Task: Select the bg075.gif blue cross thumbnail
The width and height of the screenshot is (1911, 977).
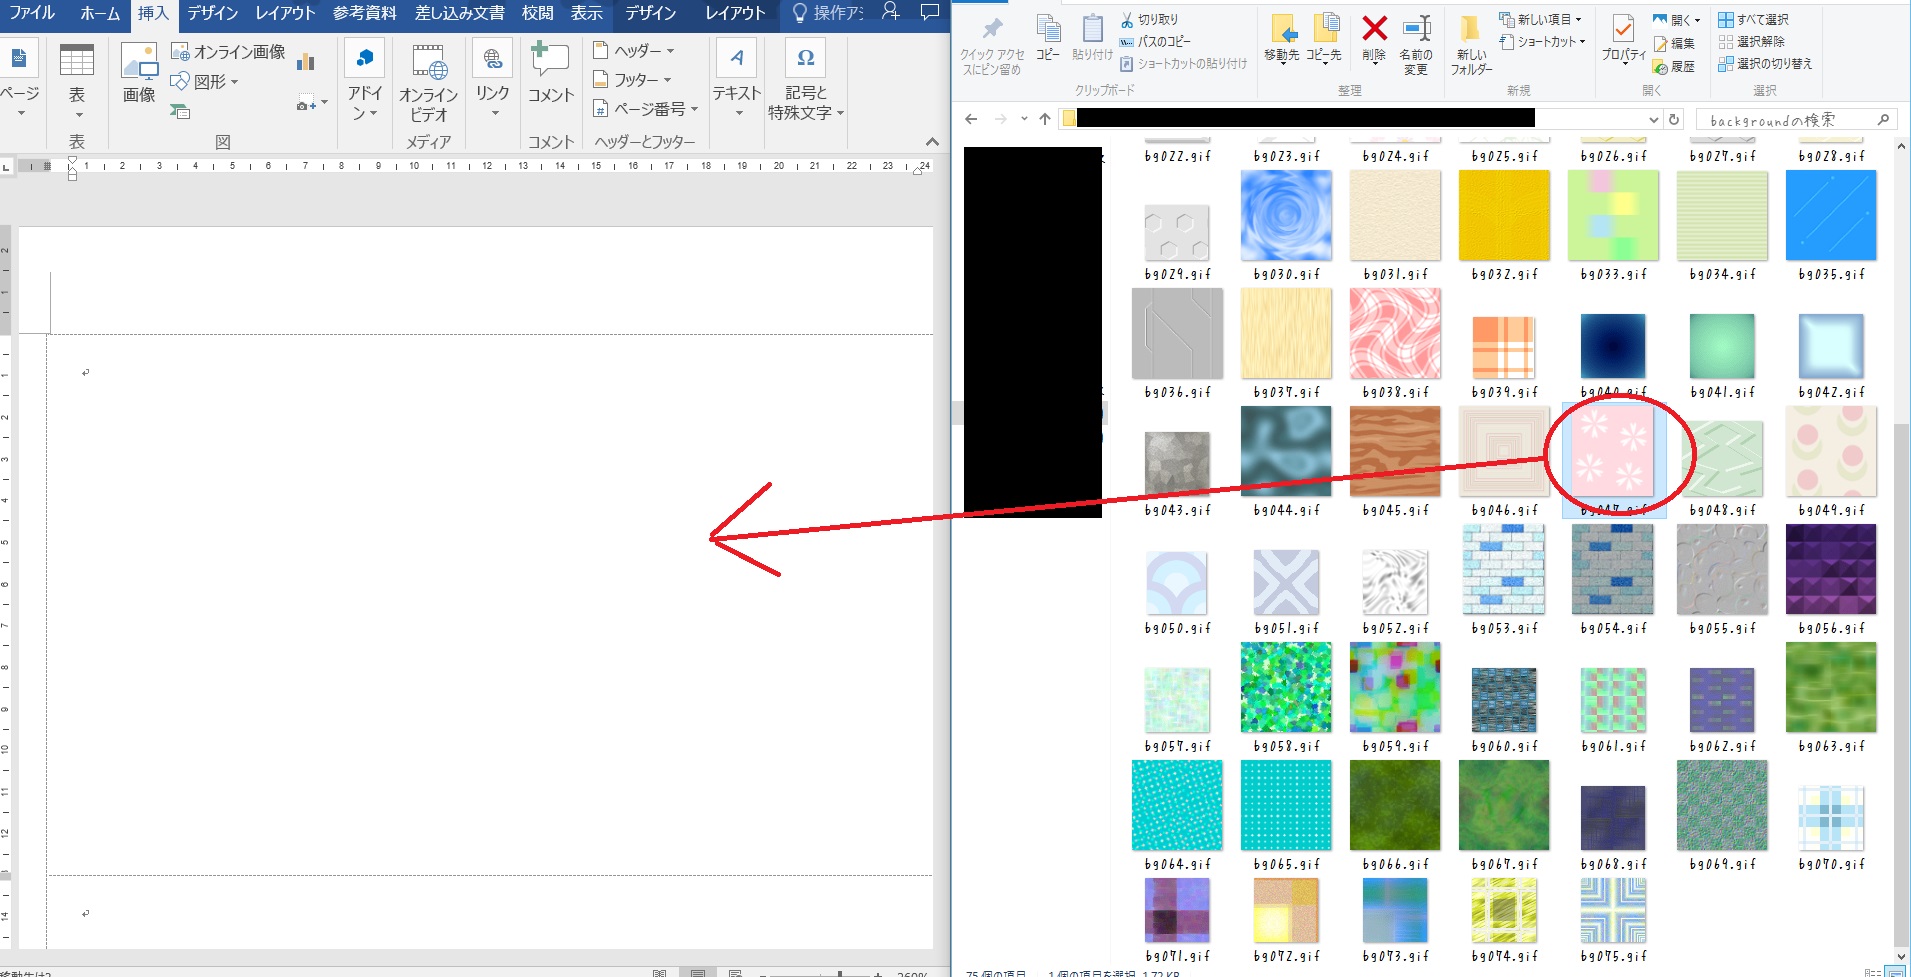Action: coord(1613,910)
